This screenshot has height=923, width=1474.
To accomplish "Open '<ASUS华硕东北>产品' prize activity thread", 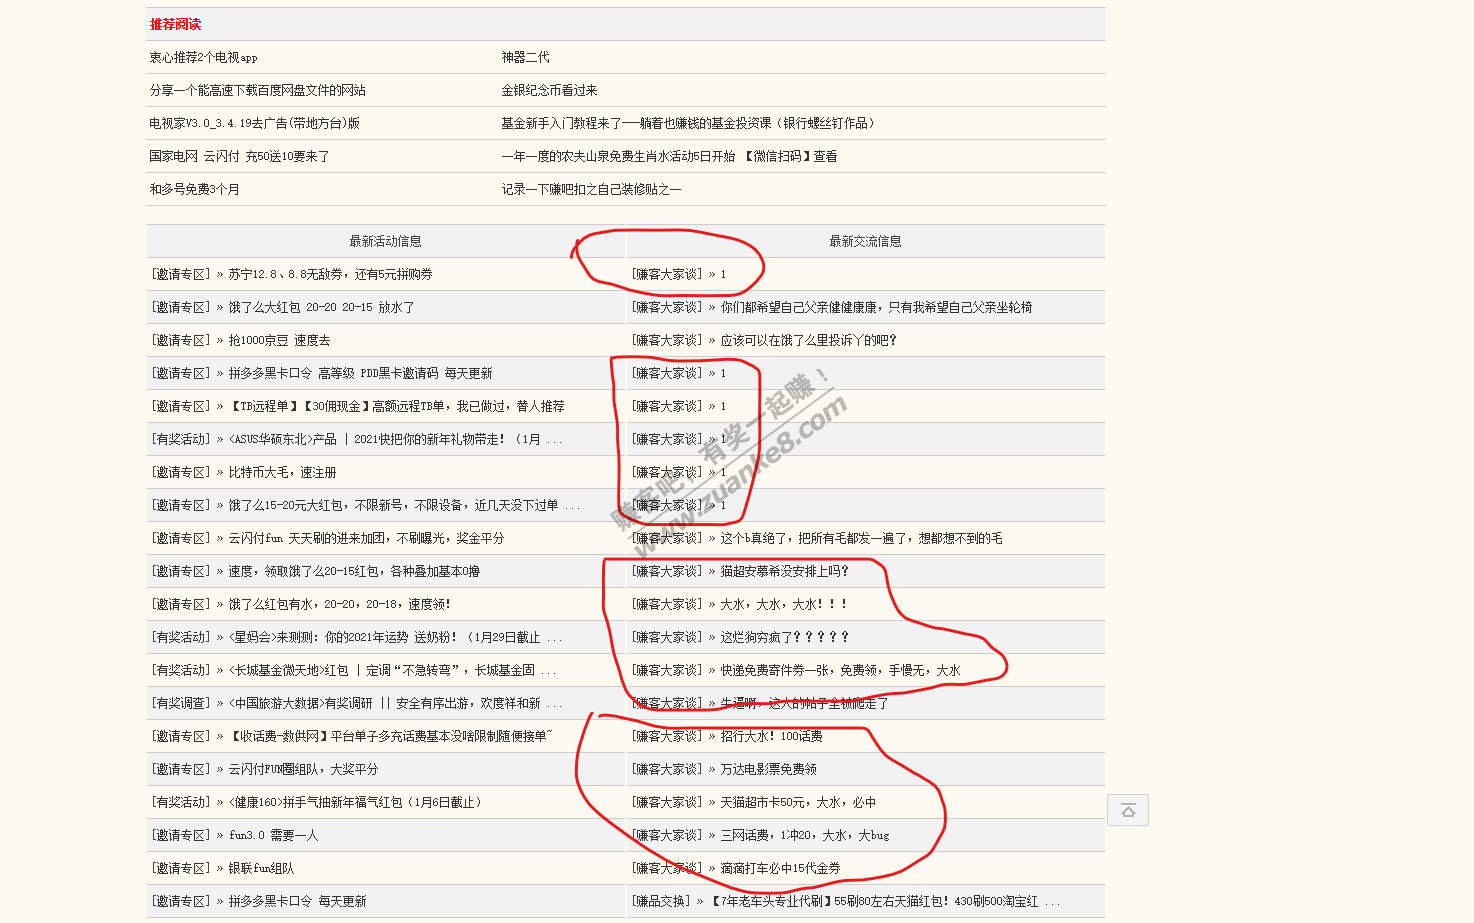I will (x=396, y=439).
